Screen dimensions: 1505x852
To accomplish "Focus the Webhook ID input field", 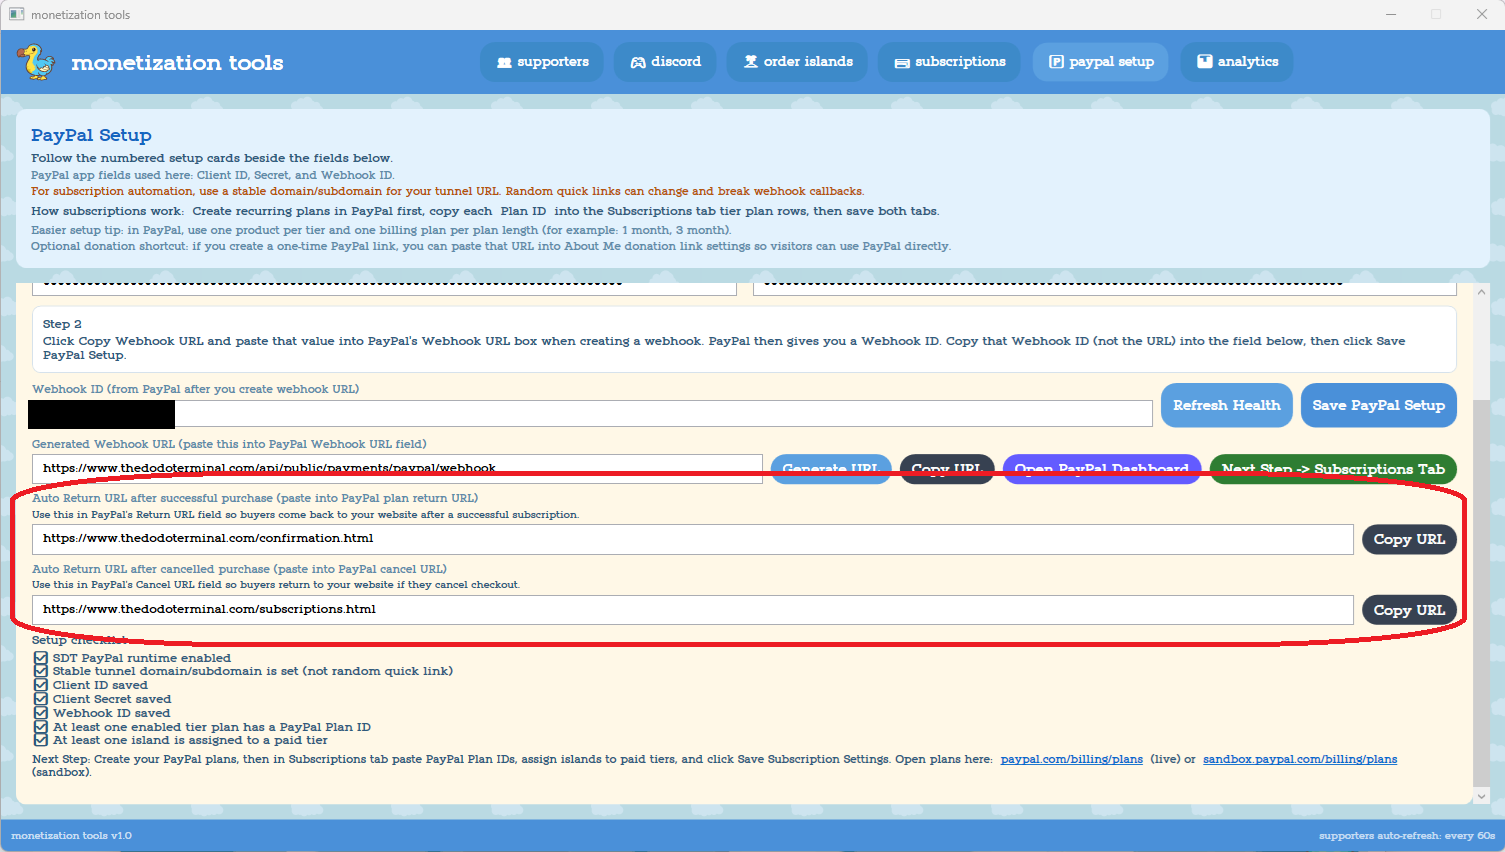I will point(592,414).
